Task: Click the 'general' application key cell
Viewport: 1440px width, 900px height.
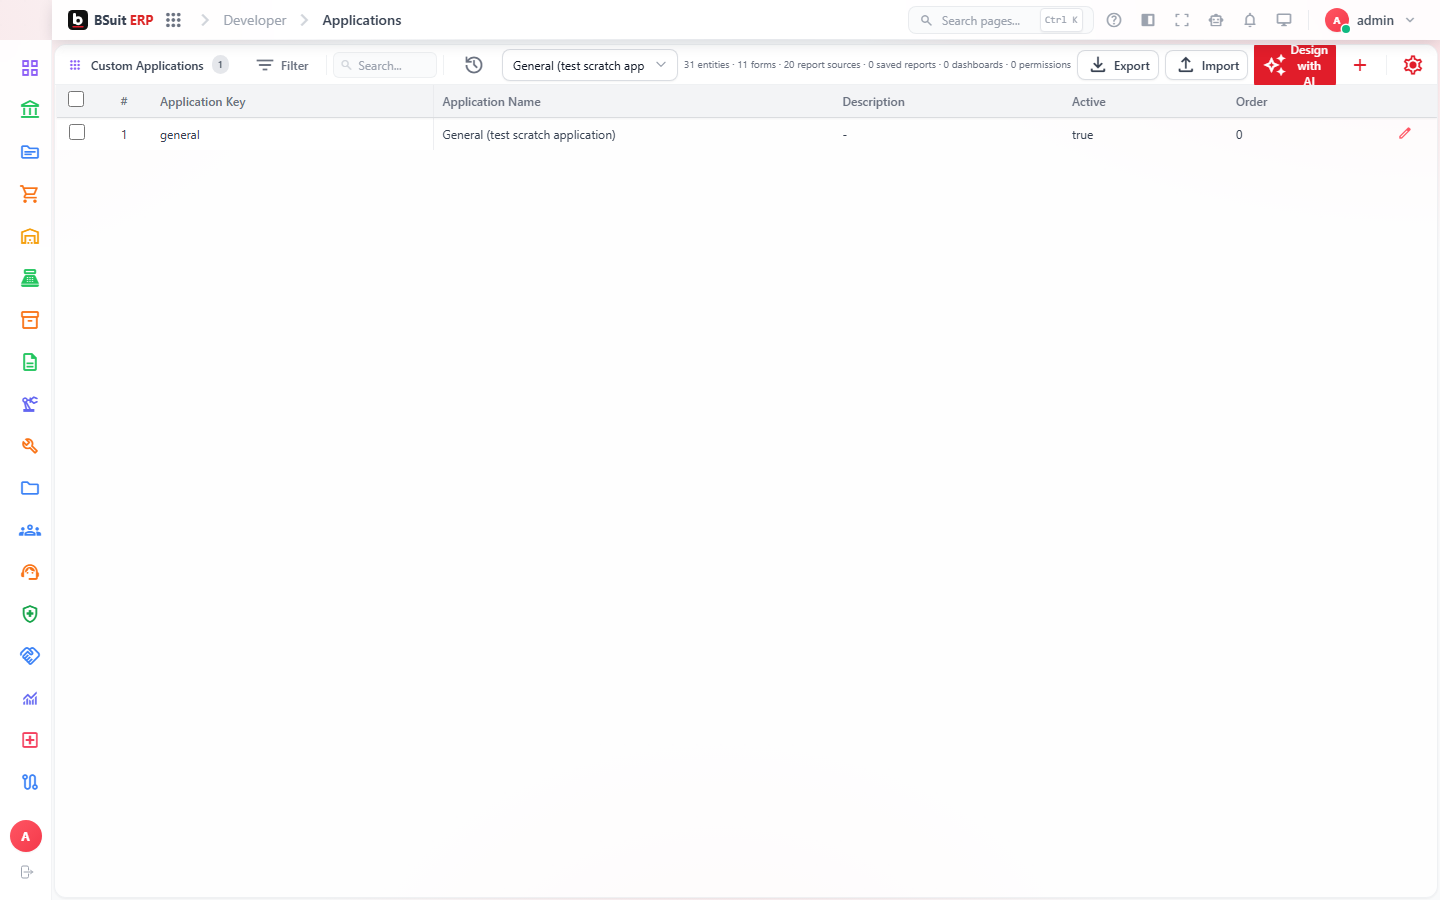Action: (180, 135)
